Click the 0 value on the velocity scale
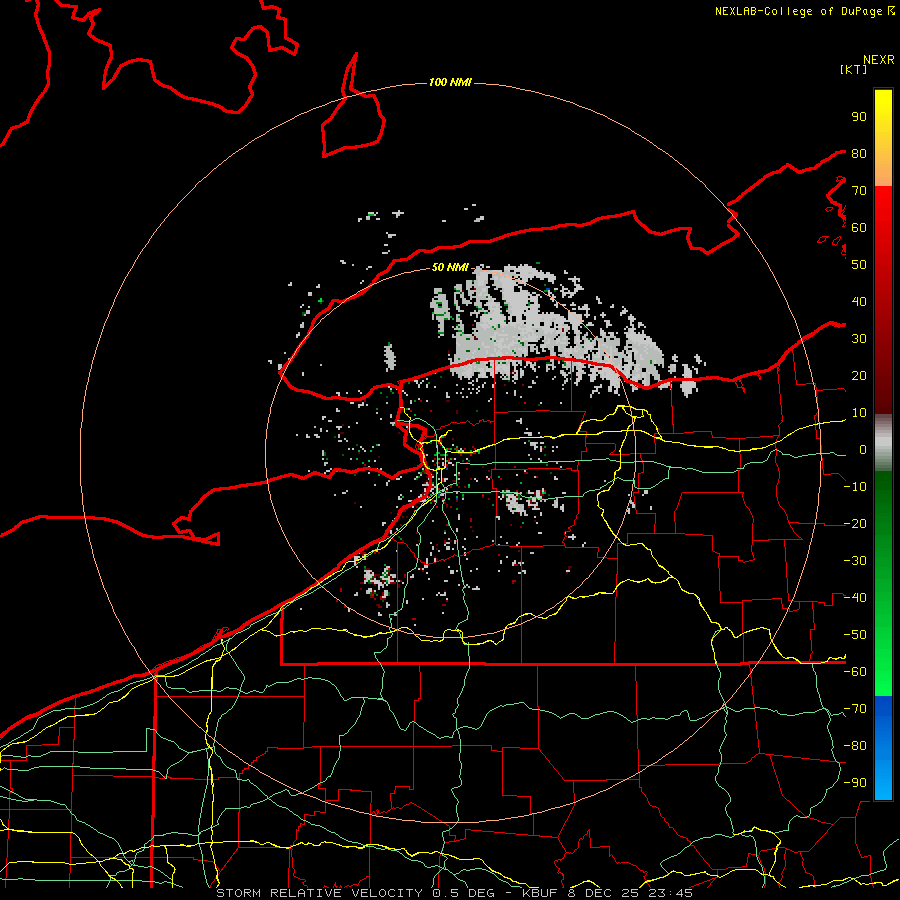Screen dimensions: 900x900 863,450
